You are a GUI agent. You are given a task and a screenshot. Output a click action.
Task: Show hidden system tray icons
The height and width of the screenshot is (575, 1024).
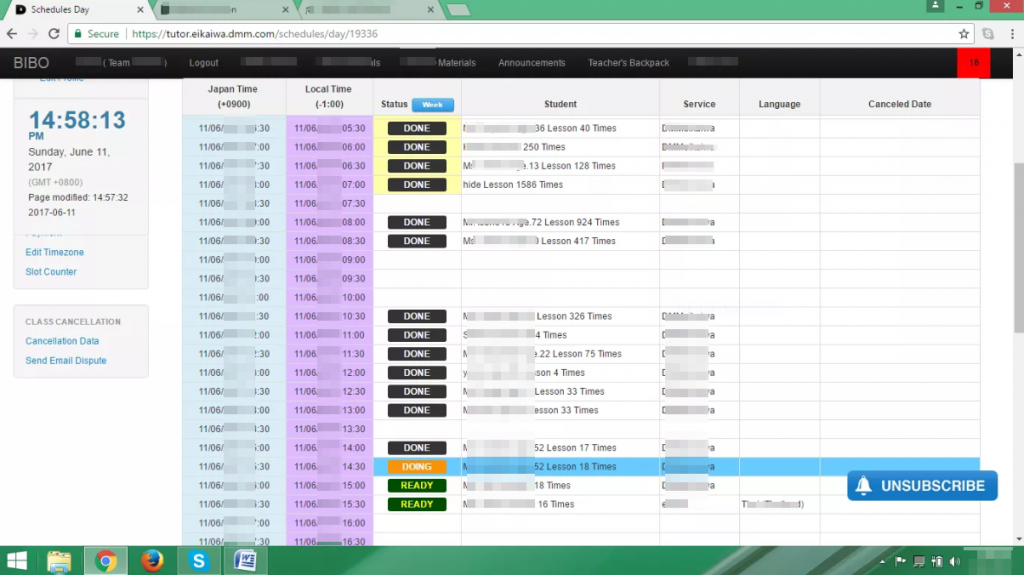tap(883, 561)
